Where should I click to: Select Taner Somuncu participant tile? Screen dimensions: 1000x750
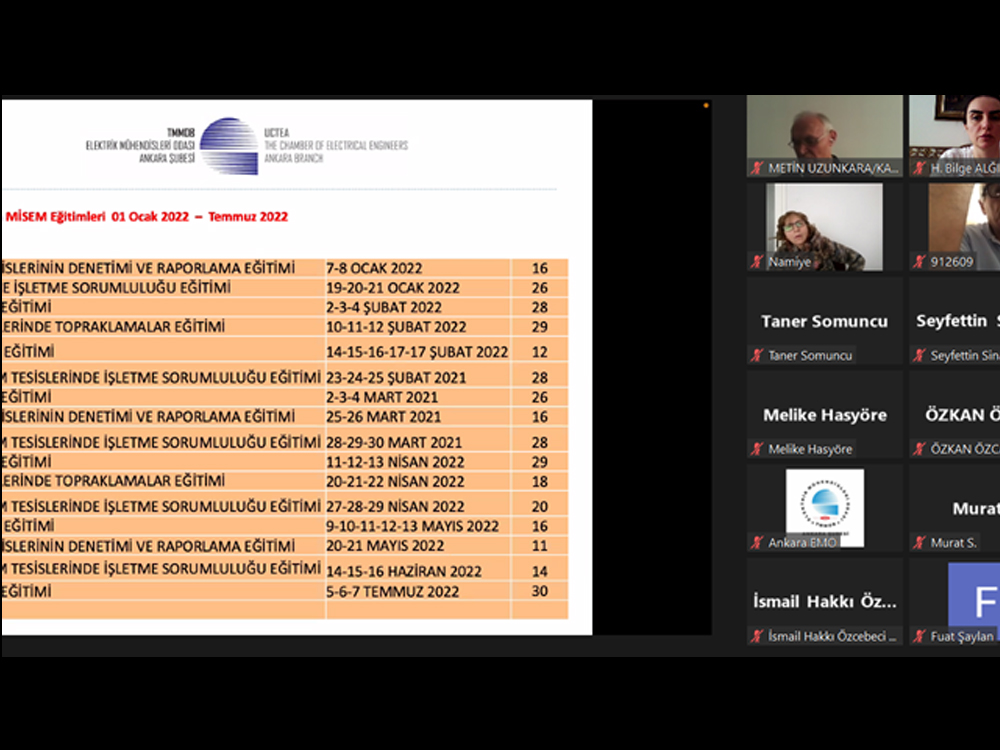coord(825,321)
